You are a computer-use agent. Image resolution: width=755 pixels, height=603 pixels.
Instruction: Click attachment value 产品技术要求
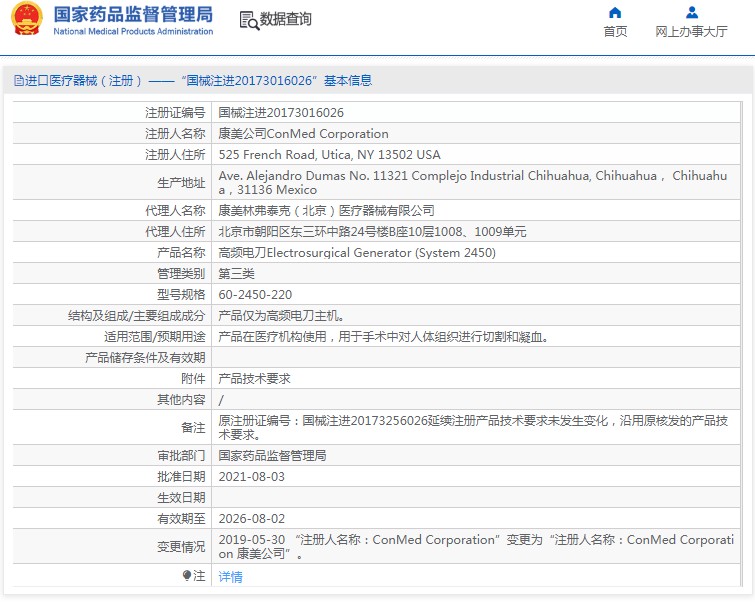[254, 379]
